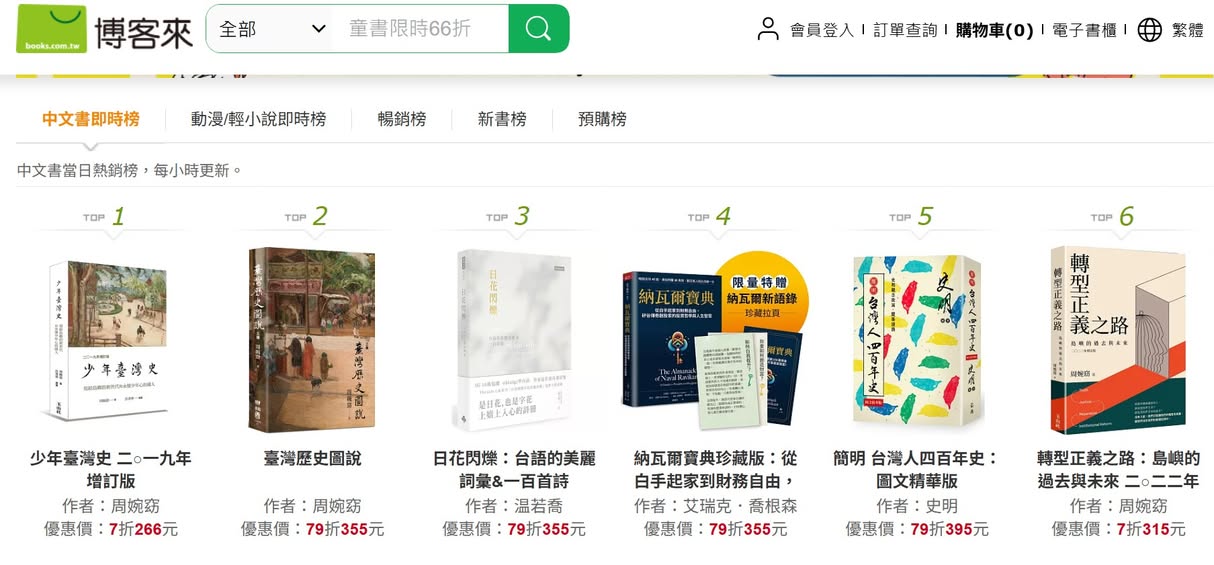
Task: Switch to 動漫/輕小說即時榜 tab
Action: tap(258, 119)
